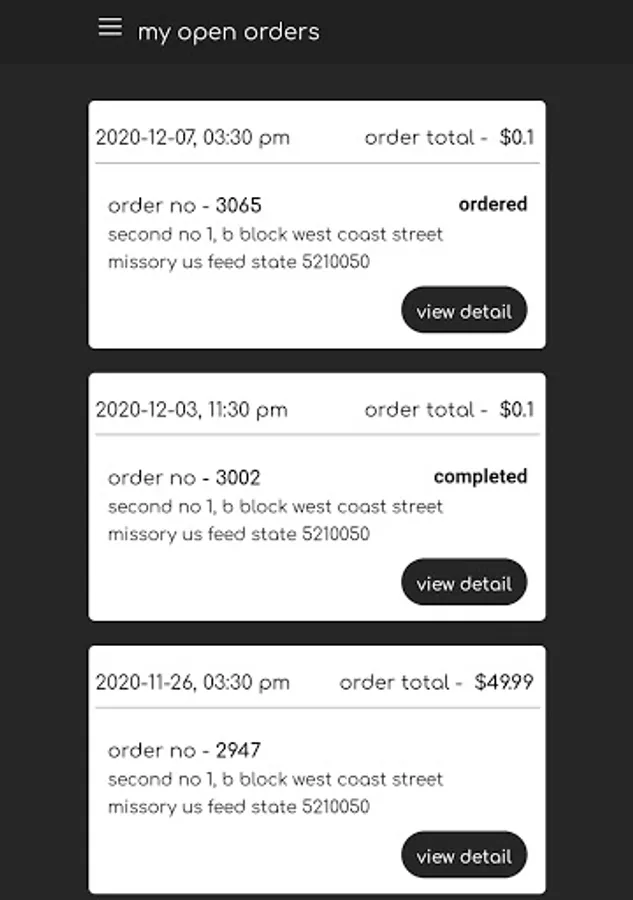This screenshot has width=633, height=900.
Task: Tap the address text of order 3065
Action: coord(275,248)
